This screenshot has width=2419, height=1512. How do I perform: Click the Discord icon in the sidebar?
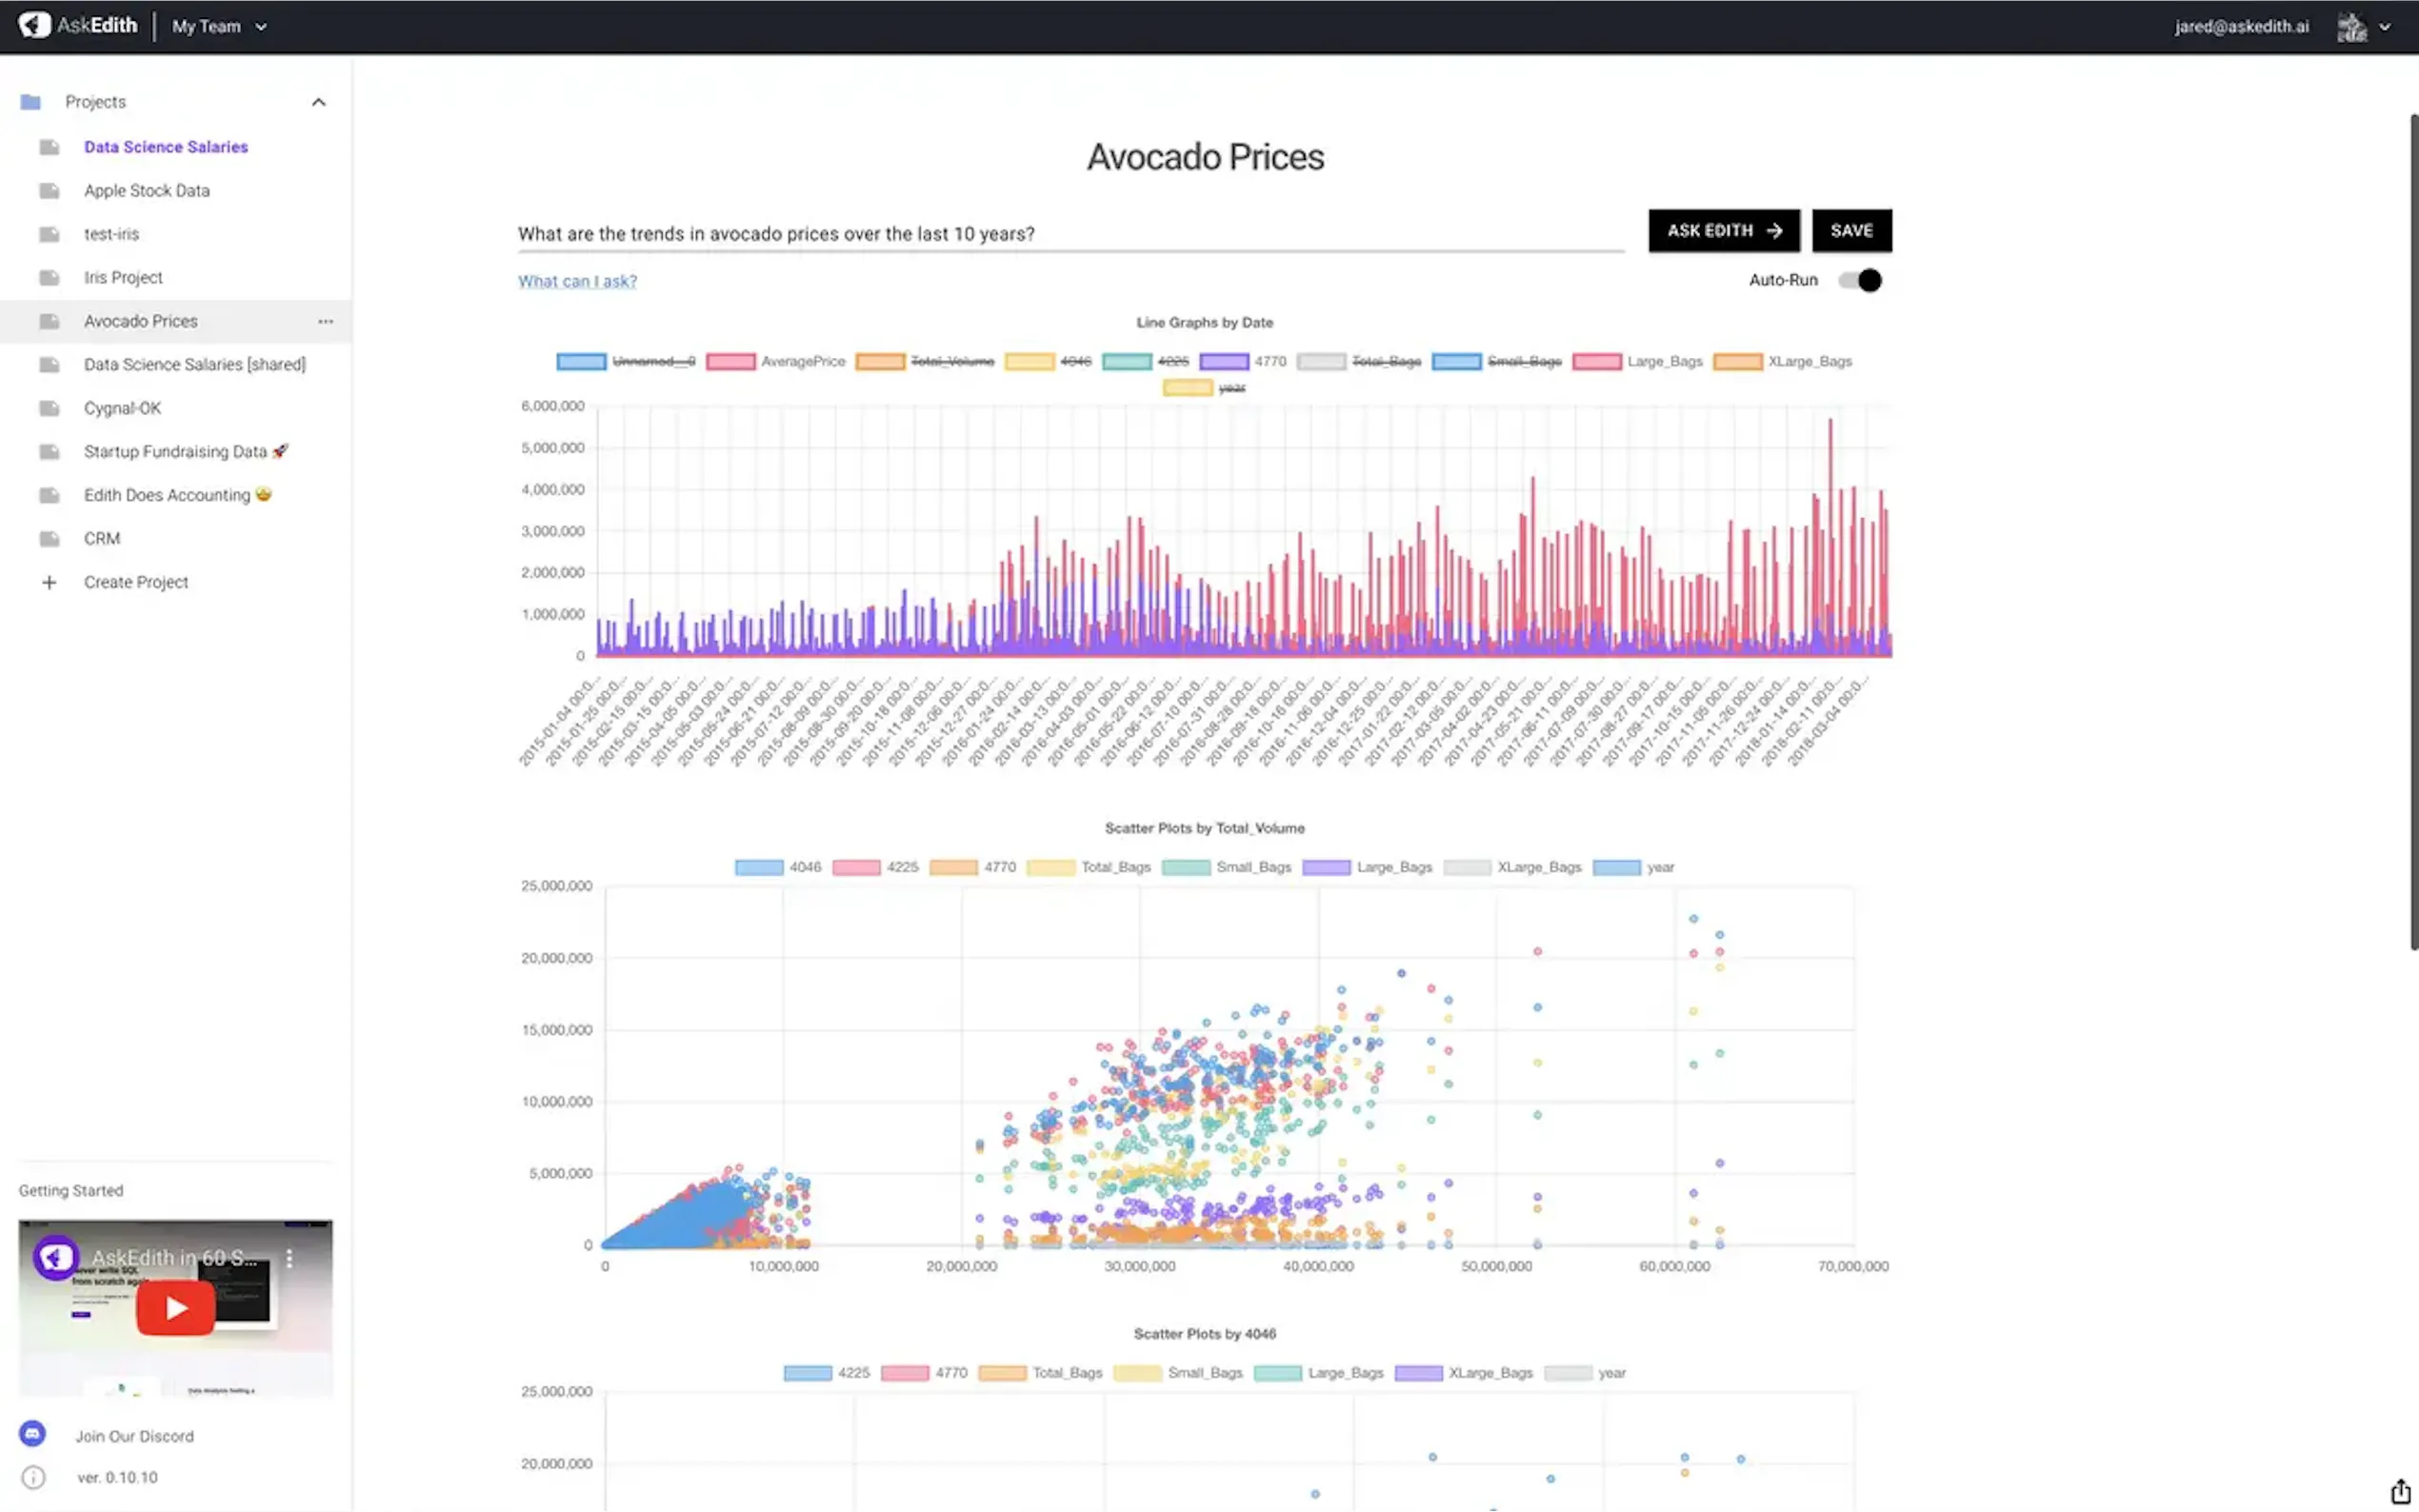(x=32, y=1434)
